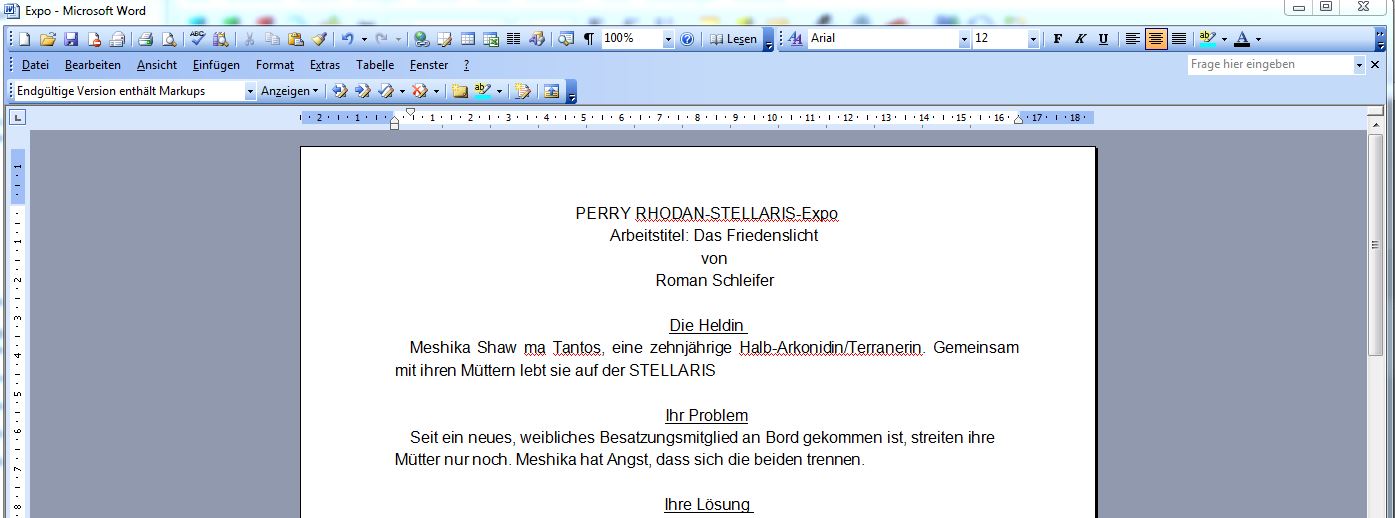1395x518 pixels.
Task: Toggle Track Changes on
Action: pos(523,91)
